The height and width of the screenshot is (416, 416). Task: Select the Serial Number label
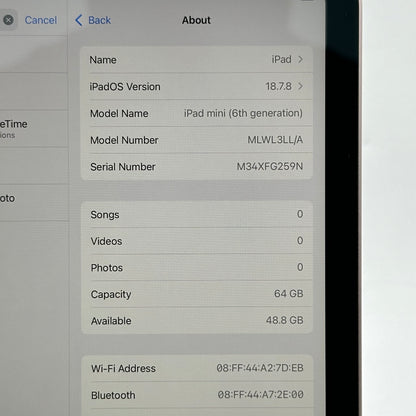[123, 167]
